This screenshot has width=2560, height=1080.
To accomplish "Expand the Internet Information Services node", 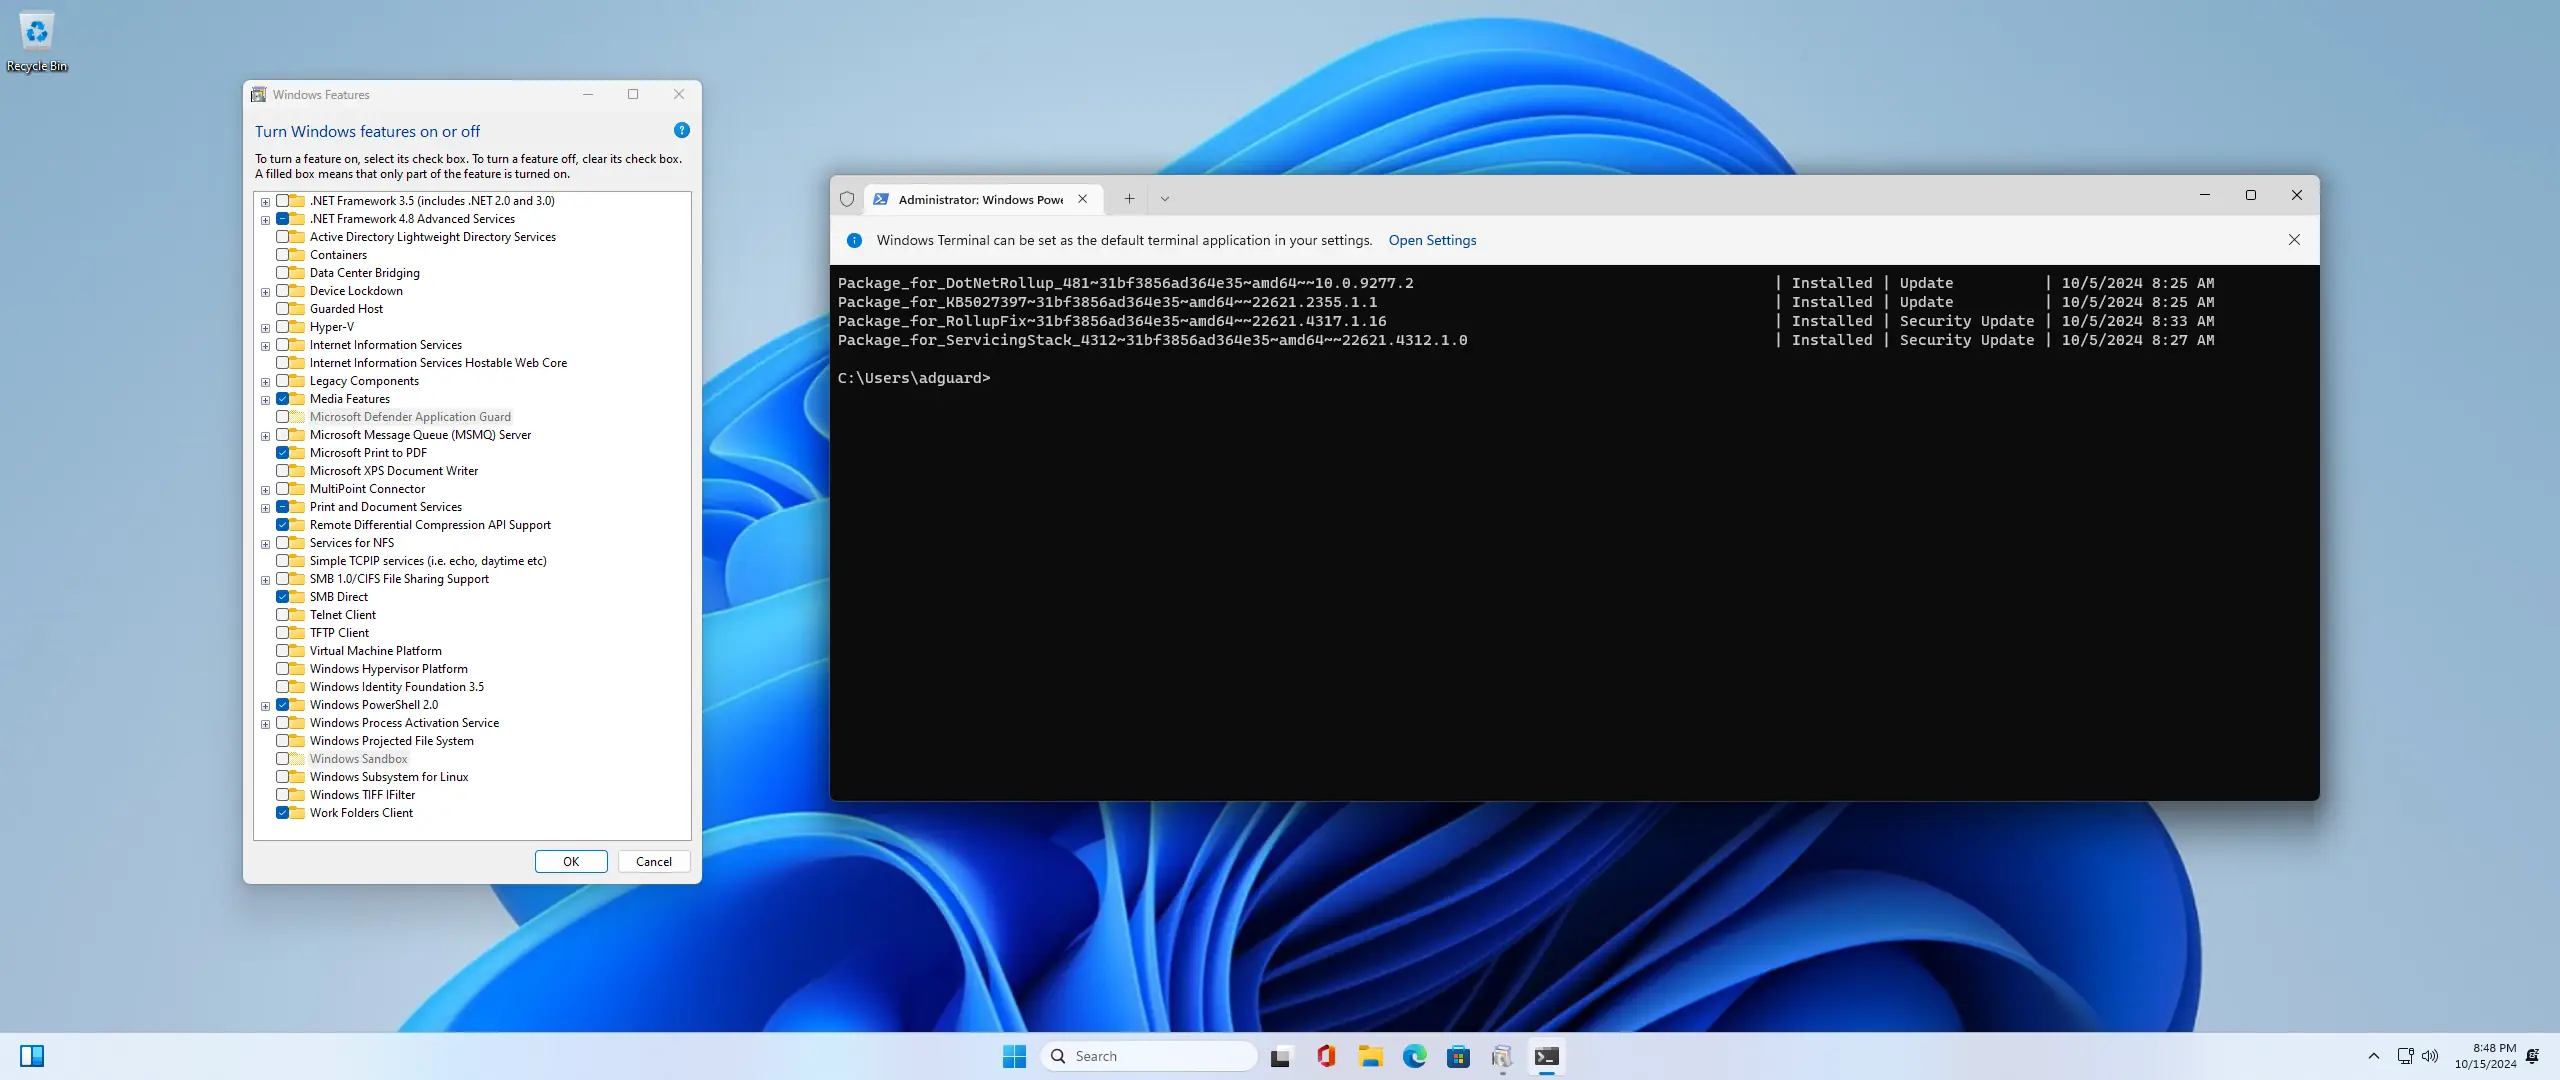I will coord(265,346).
